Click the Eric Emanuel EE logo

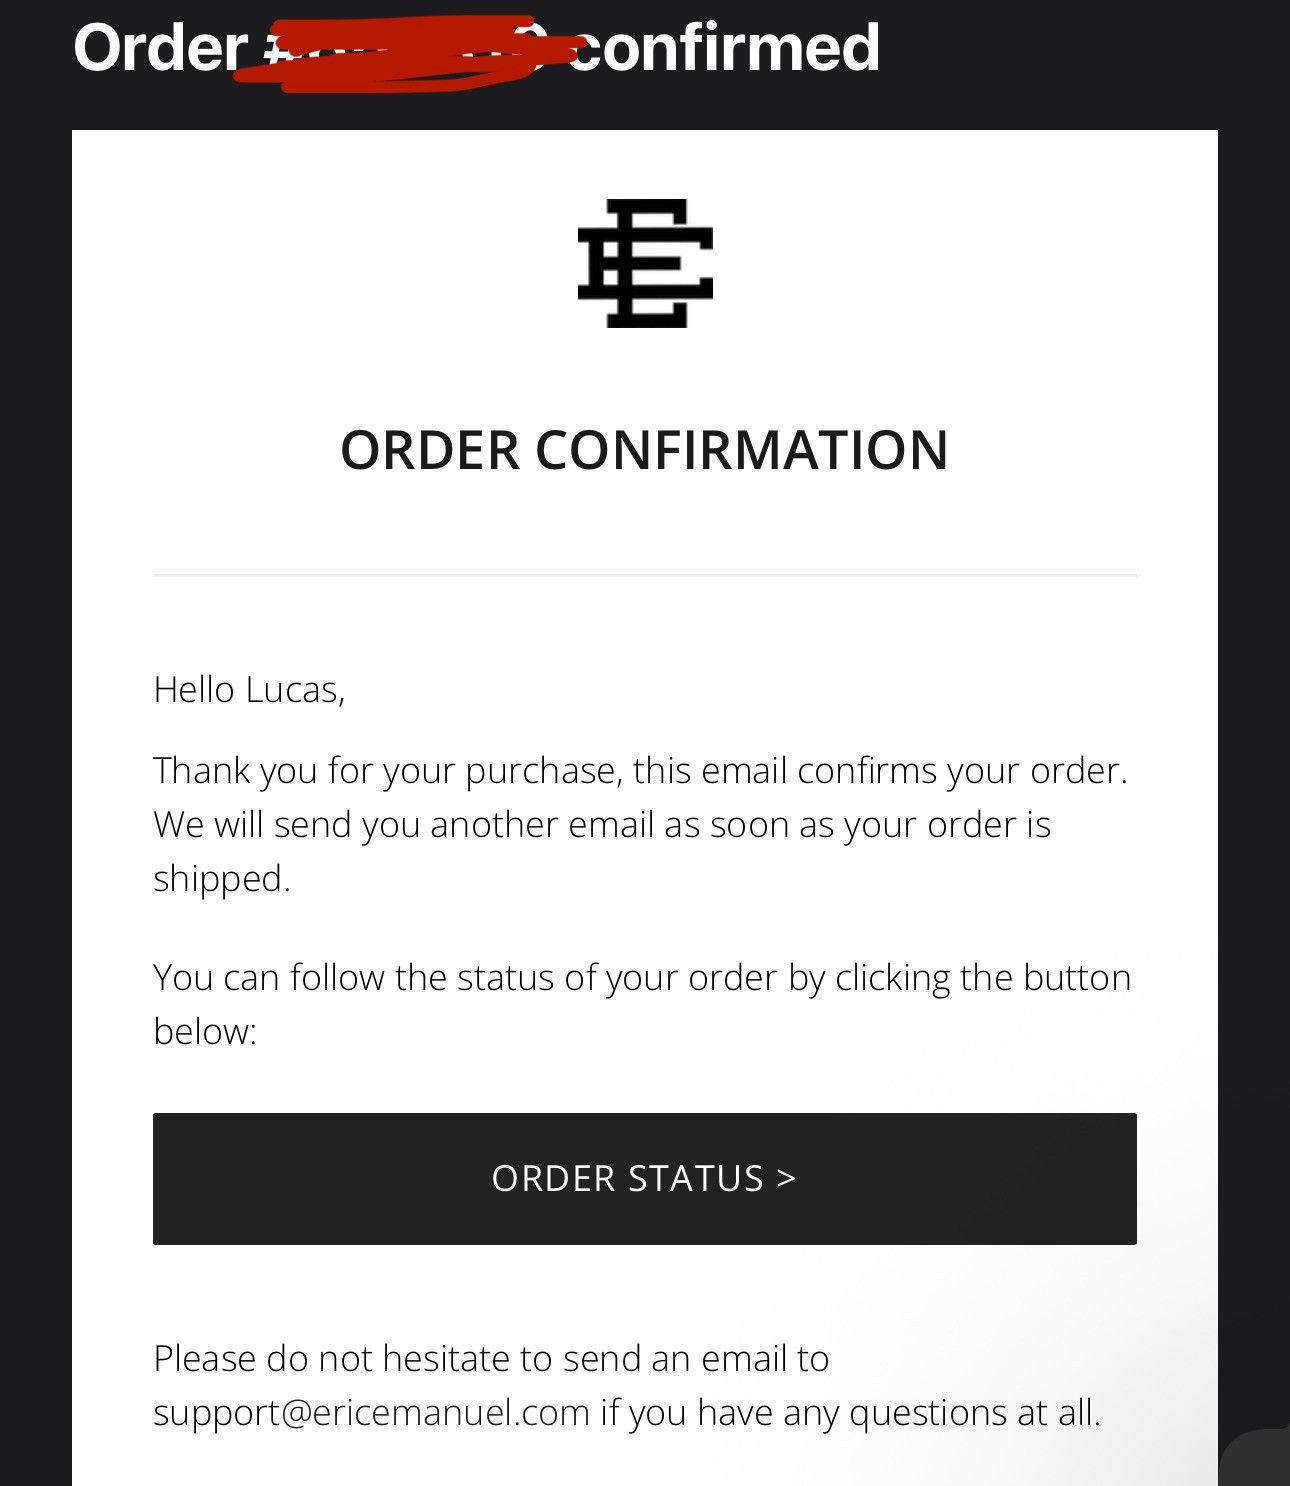[645, 263]
